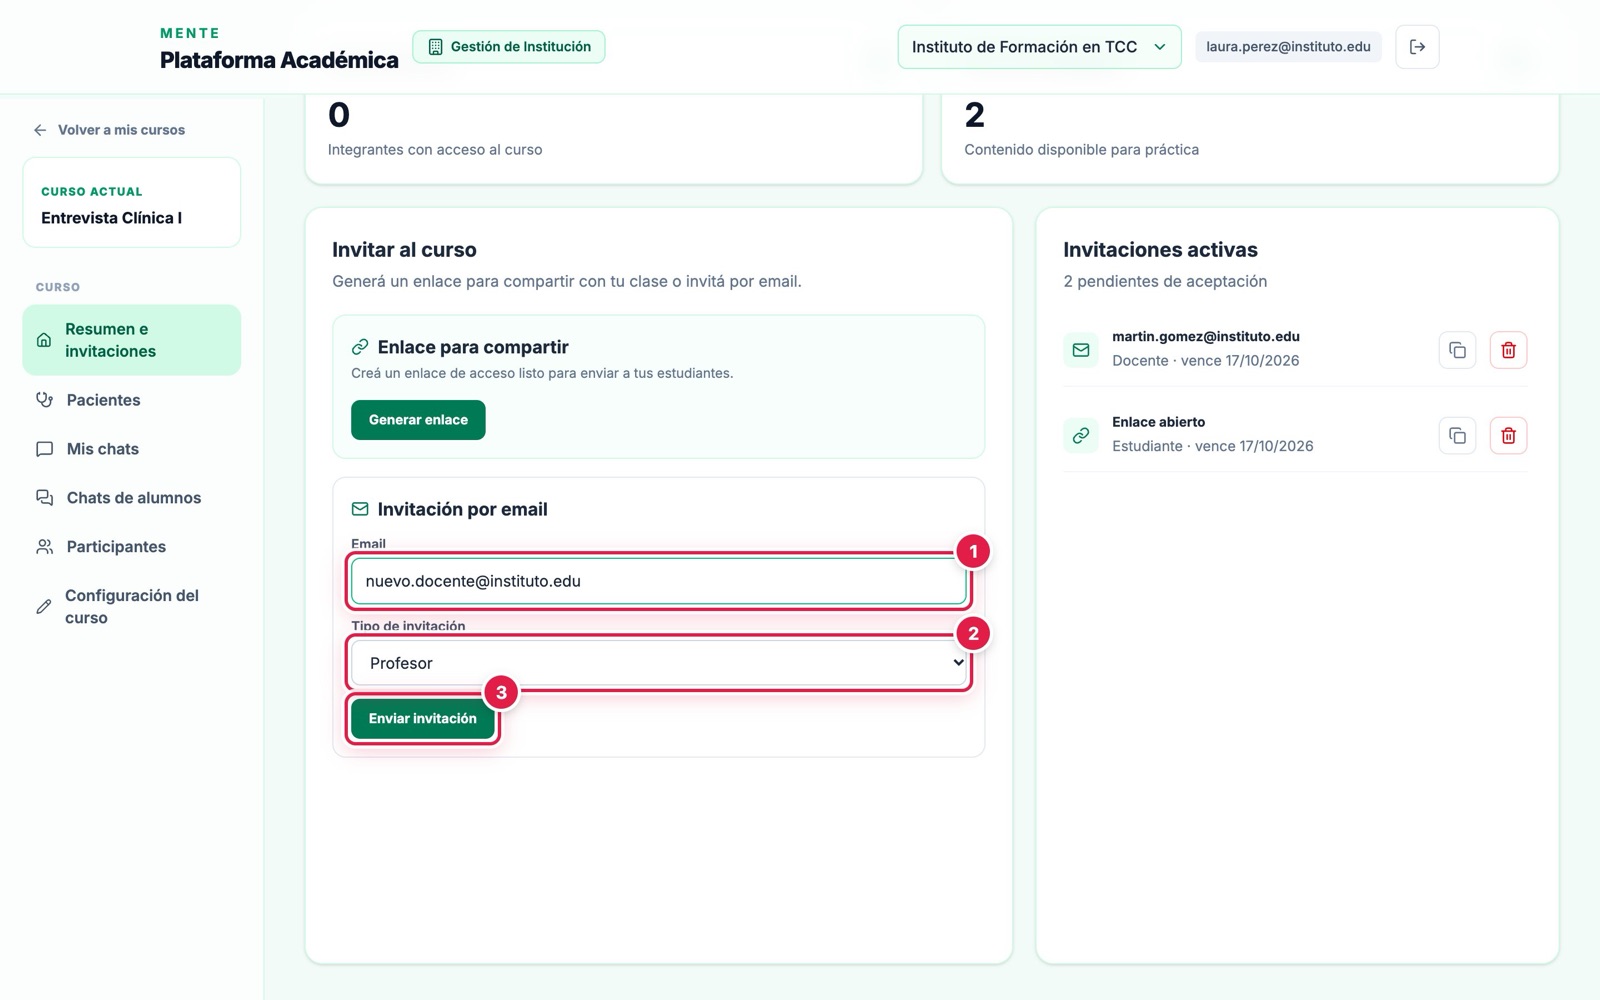Image resolution: width=1600 pixels, height=1000 pixels.
Task: Click the logout icon in header
Action: 1417,47
